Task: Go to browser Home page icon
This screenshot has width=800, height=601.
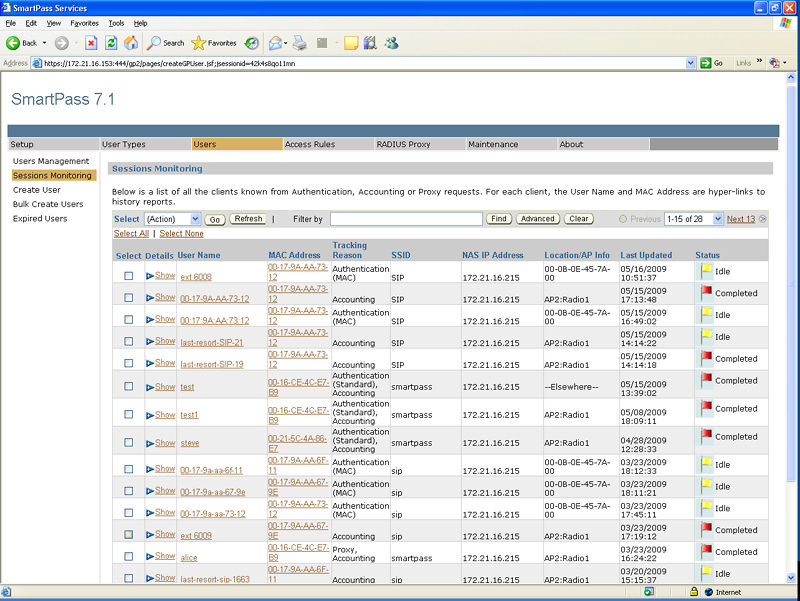Action: pos(131,43)
